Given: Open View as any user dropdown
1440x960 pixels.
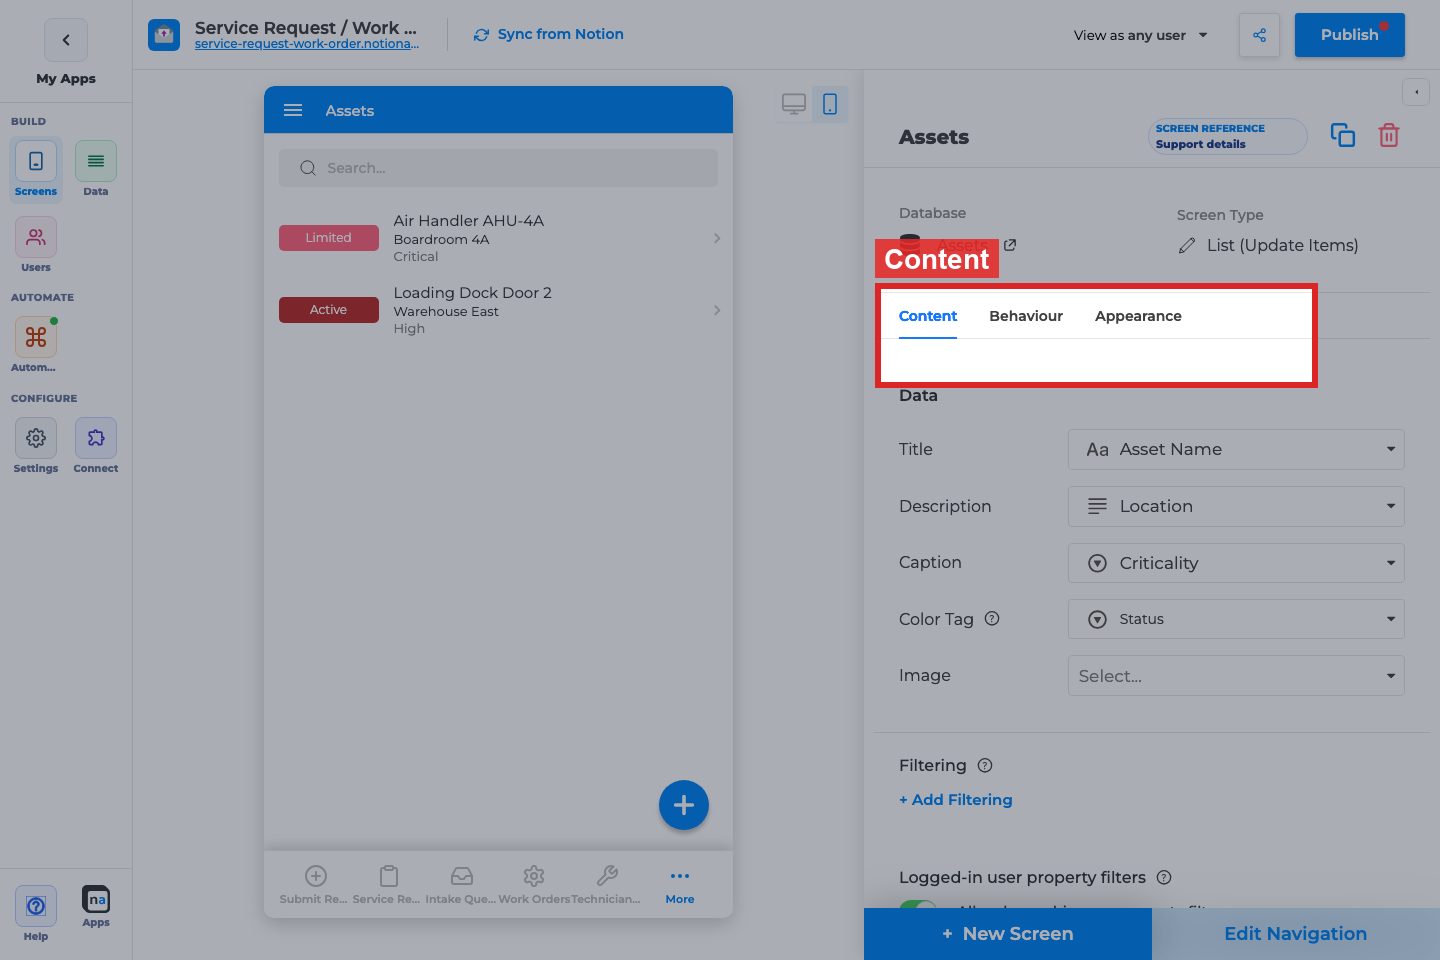Looking at the screenshot, I should [1141, 35].
